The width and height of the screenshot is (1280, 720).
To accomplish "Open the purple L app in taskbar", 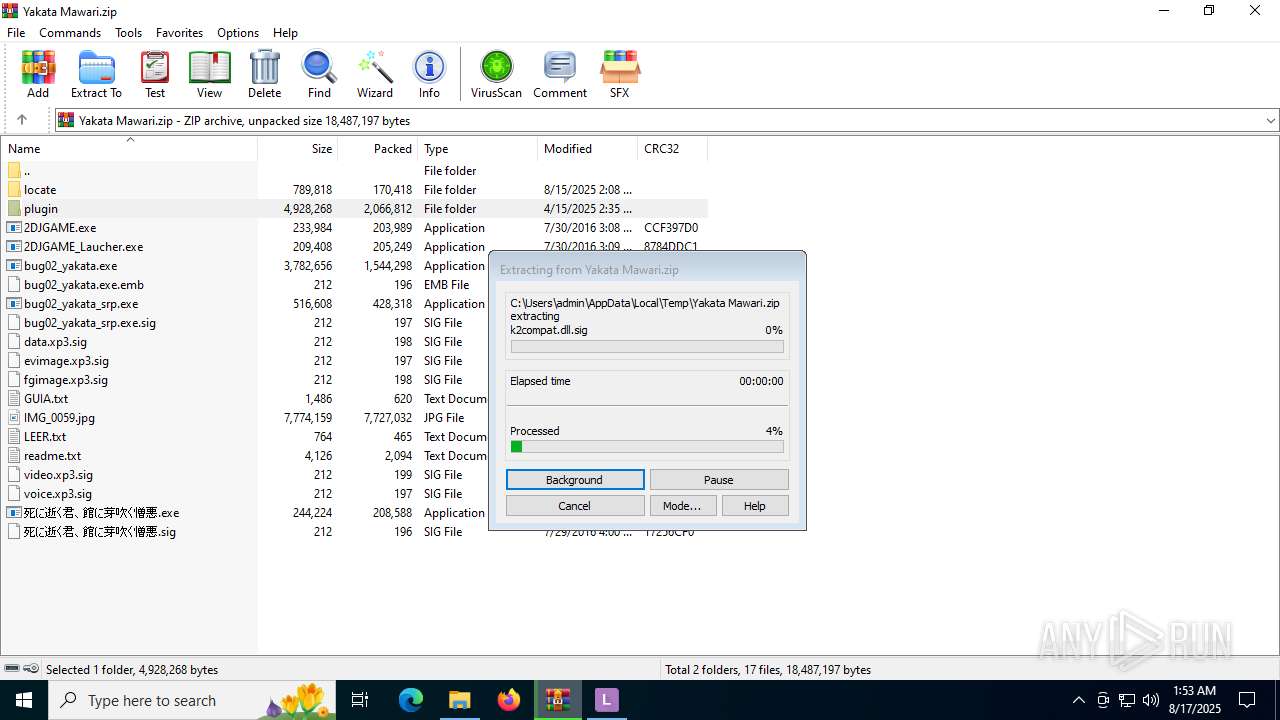I will [606, 700].
